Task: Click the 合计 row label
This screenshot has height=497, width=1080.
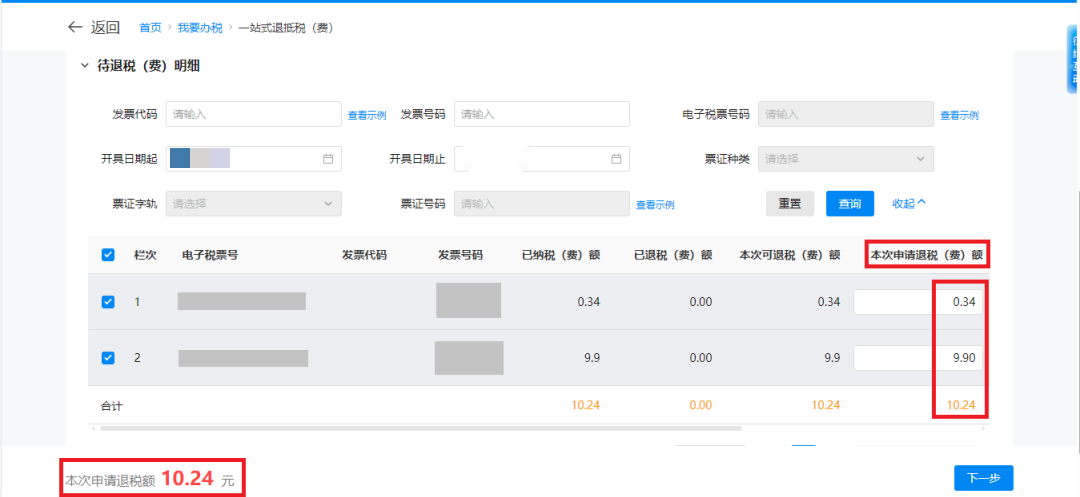Action: click(112, 405)
